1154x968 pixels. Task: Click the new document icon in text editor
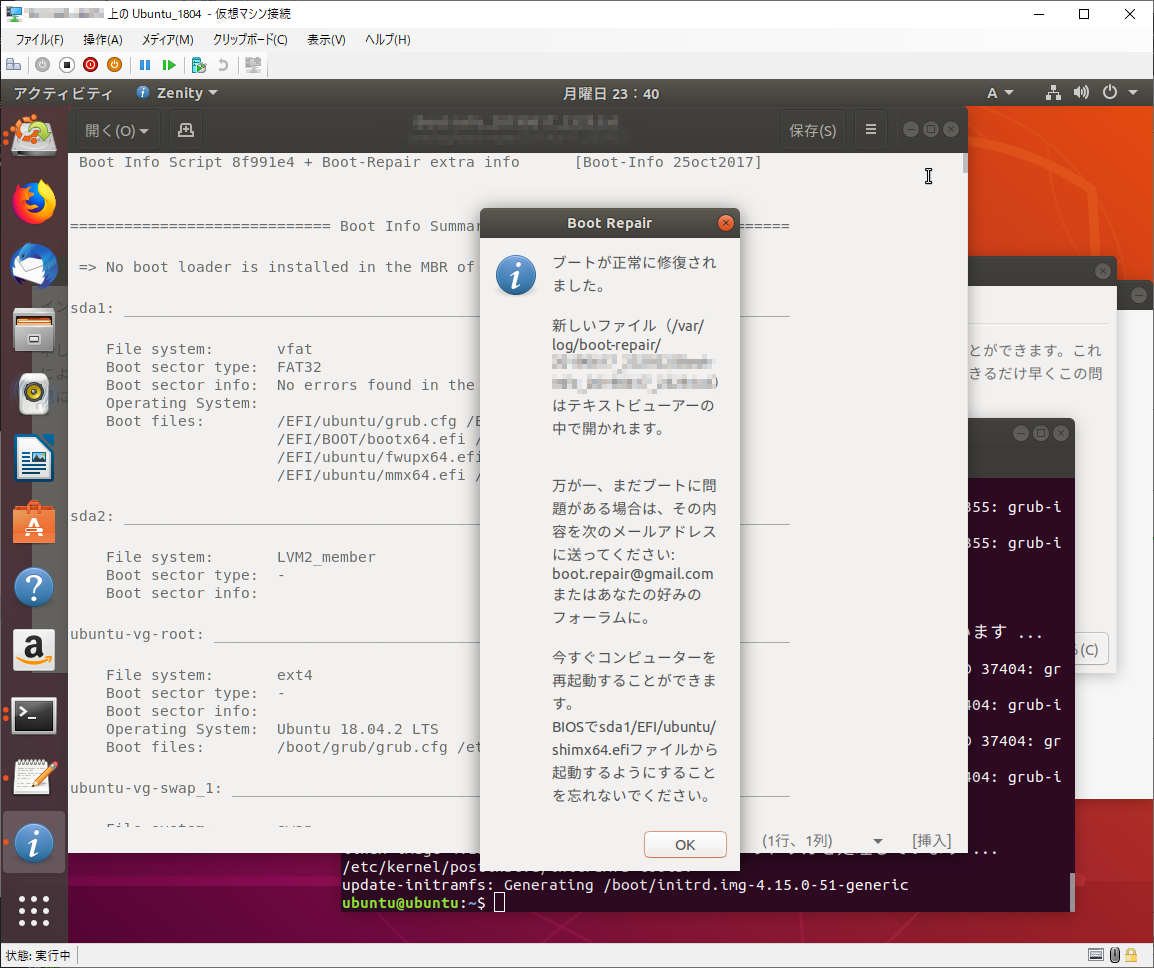tap(185, 130)
